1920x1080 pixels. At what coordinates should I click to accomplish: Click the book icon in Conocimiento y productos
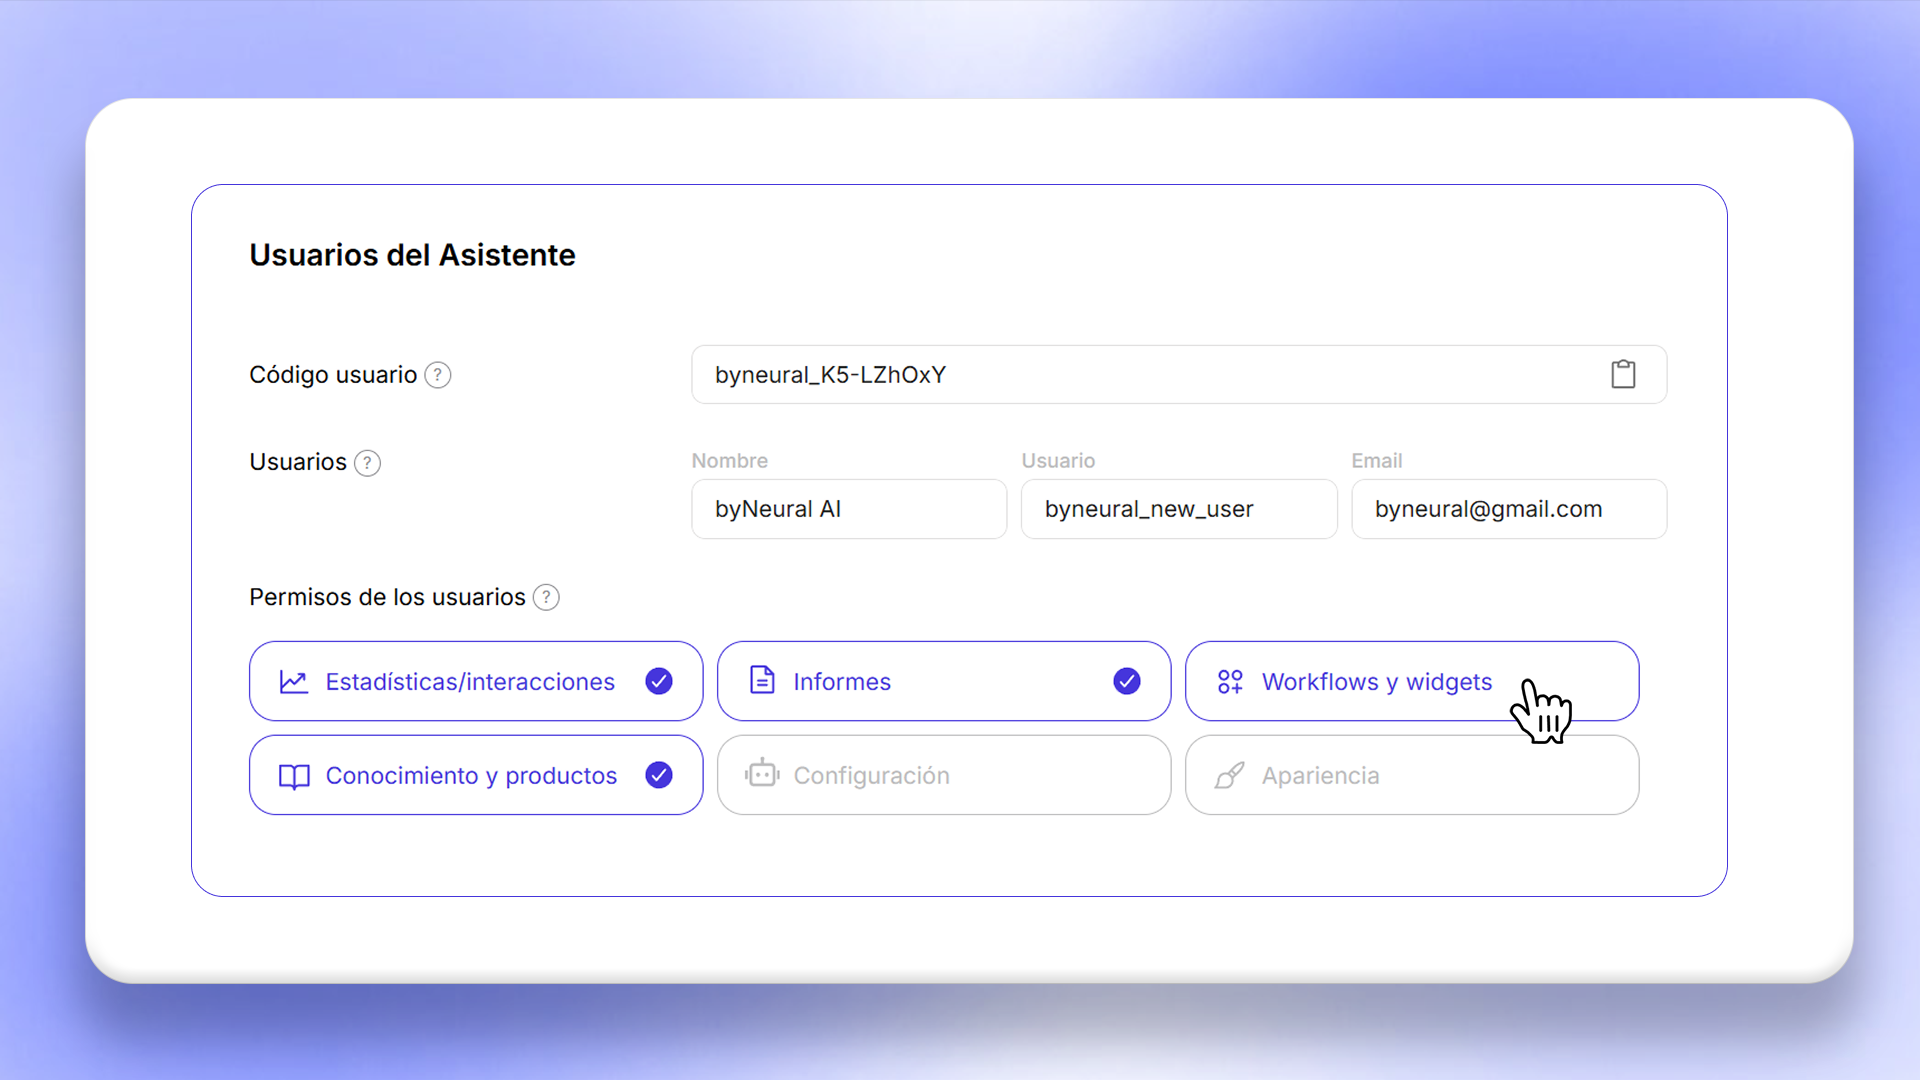coord(294,776)
